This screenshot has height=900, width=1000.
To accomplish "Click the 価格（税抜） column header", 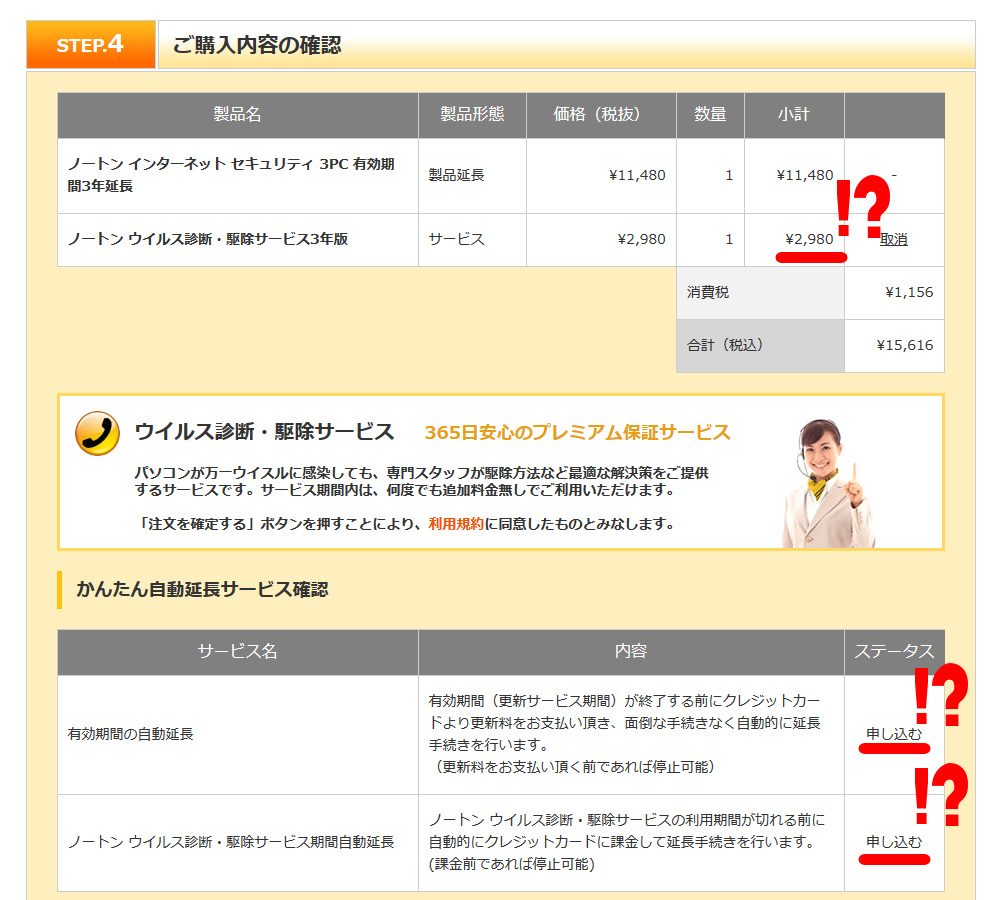I will [600, 115].
